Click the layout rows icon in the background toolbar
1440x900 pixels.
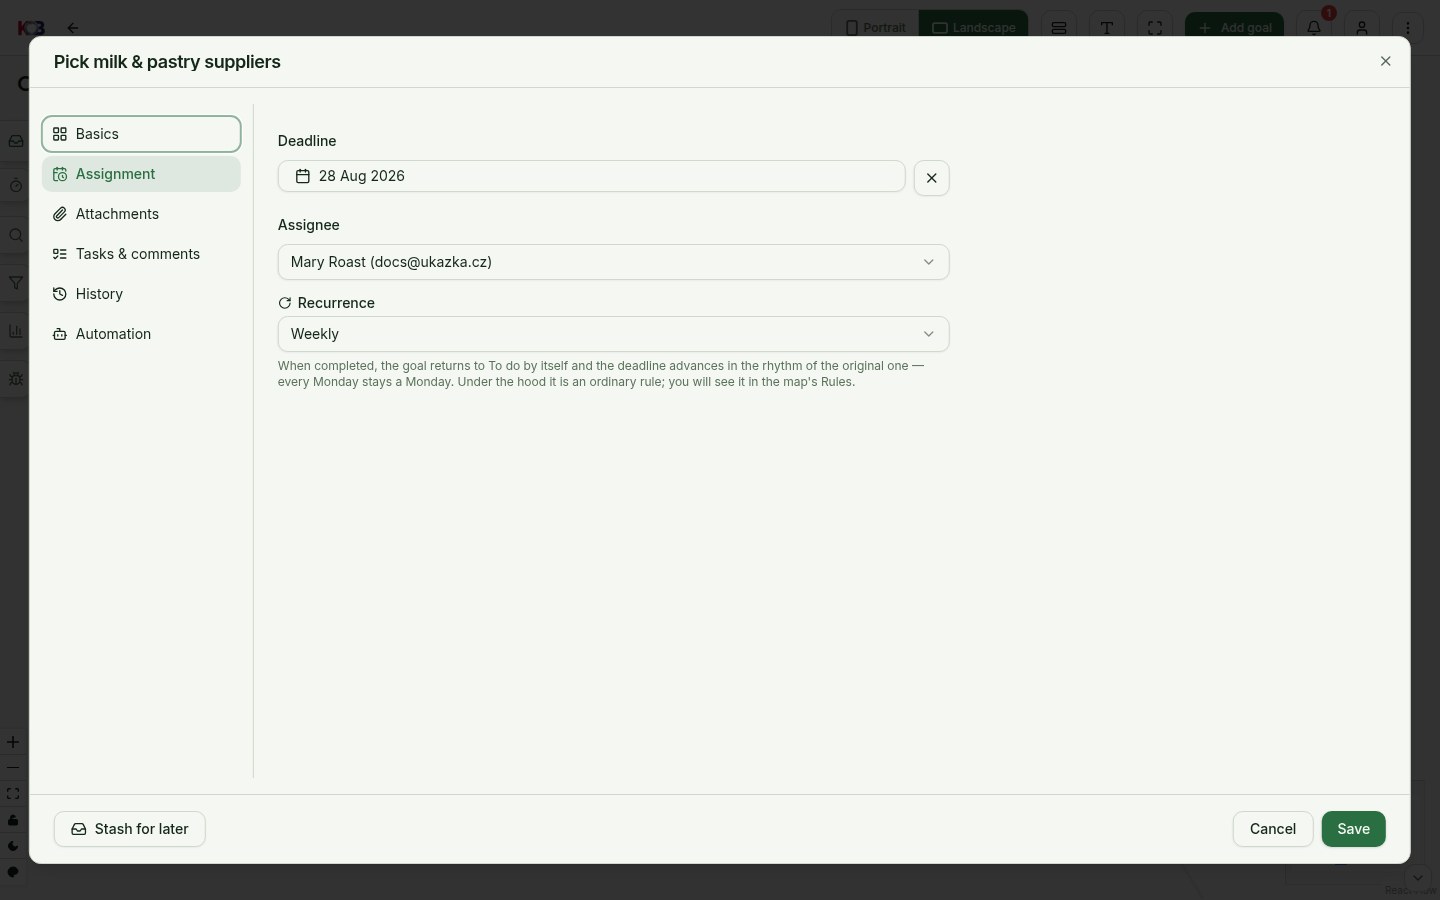1059,27
